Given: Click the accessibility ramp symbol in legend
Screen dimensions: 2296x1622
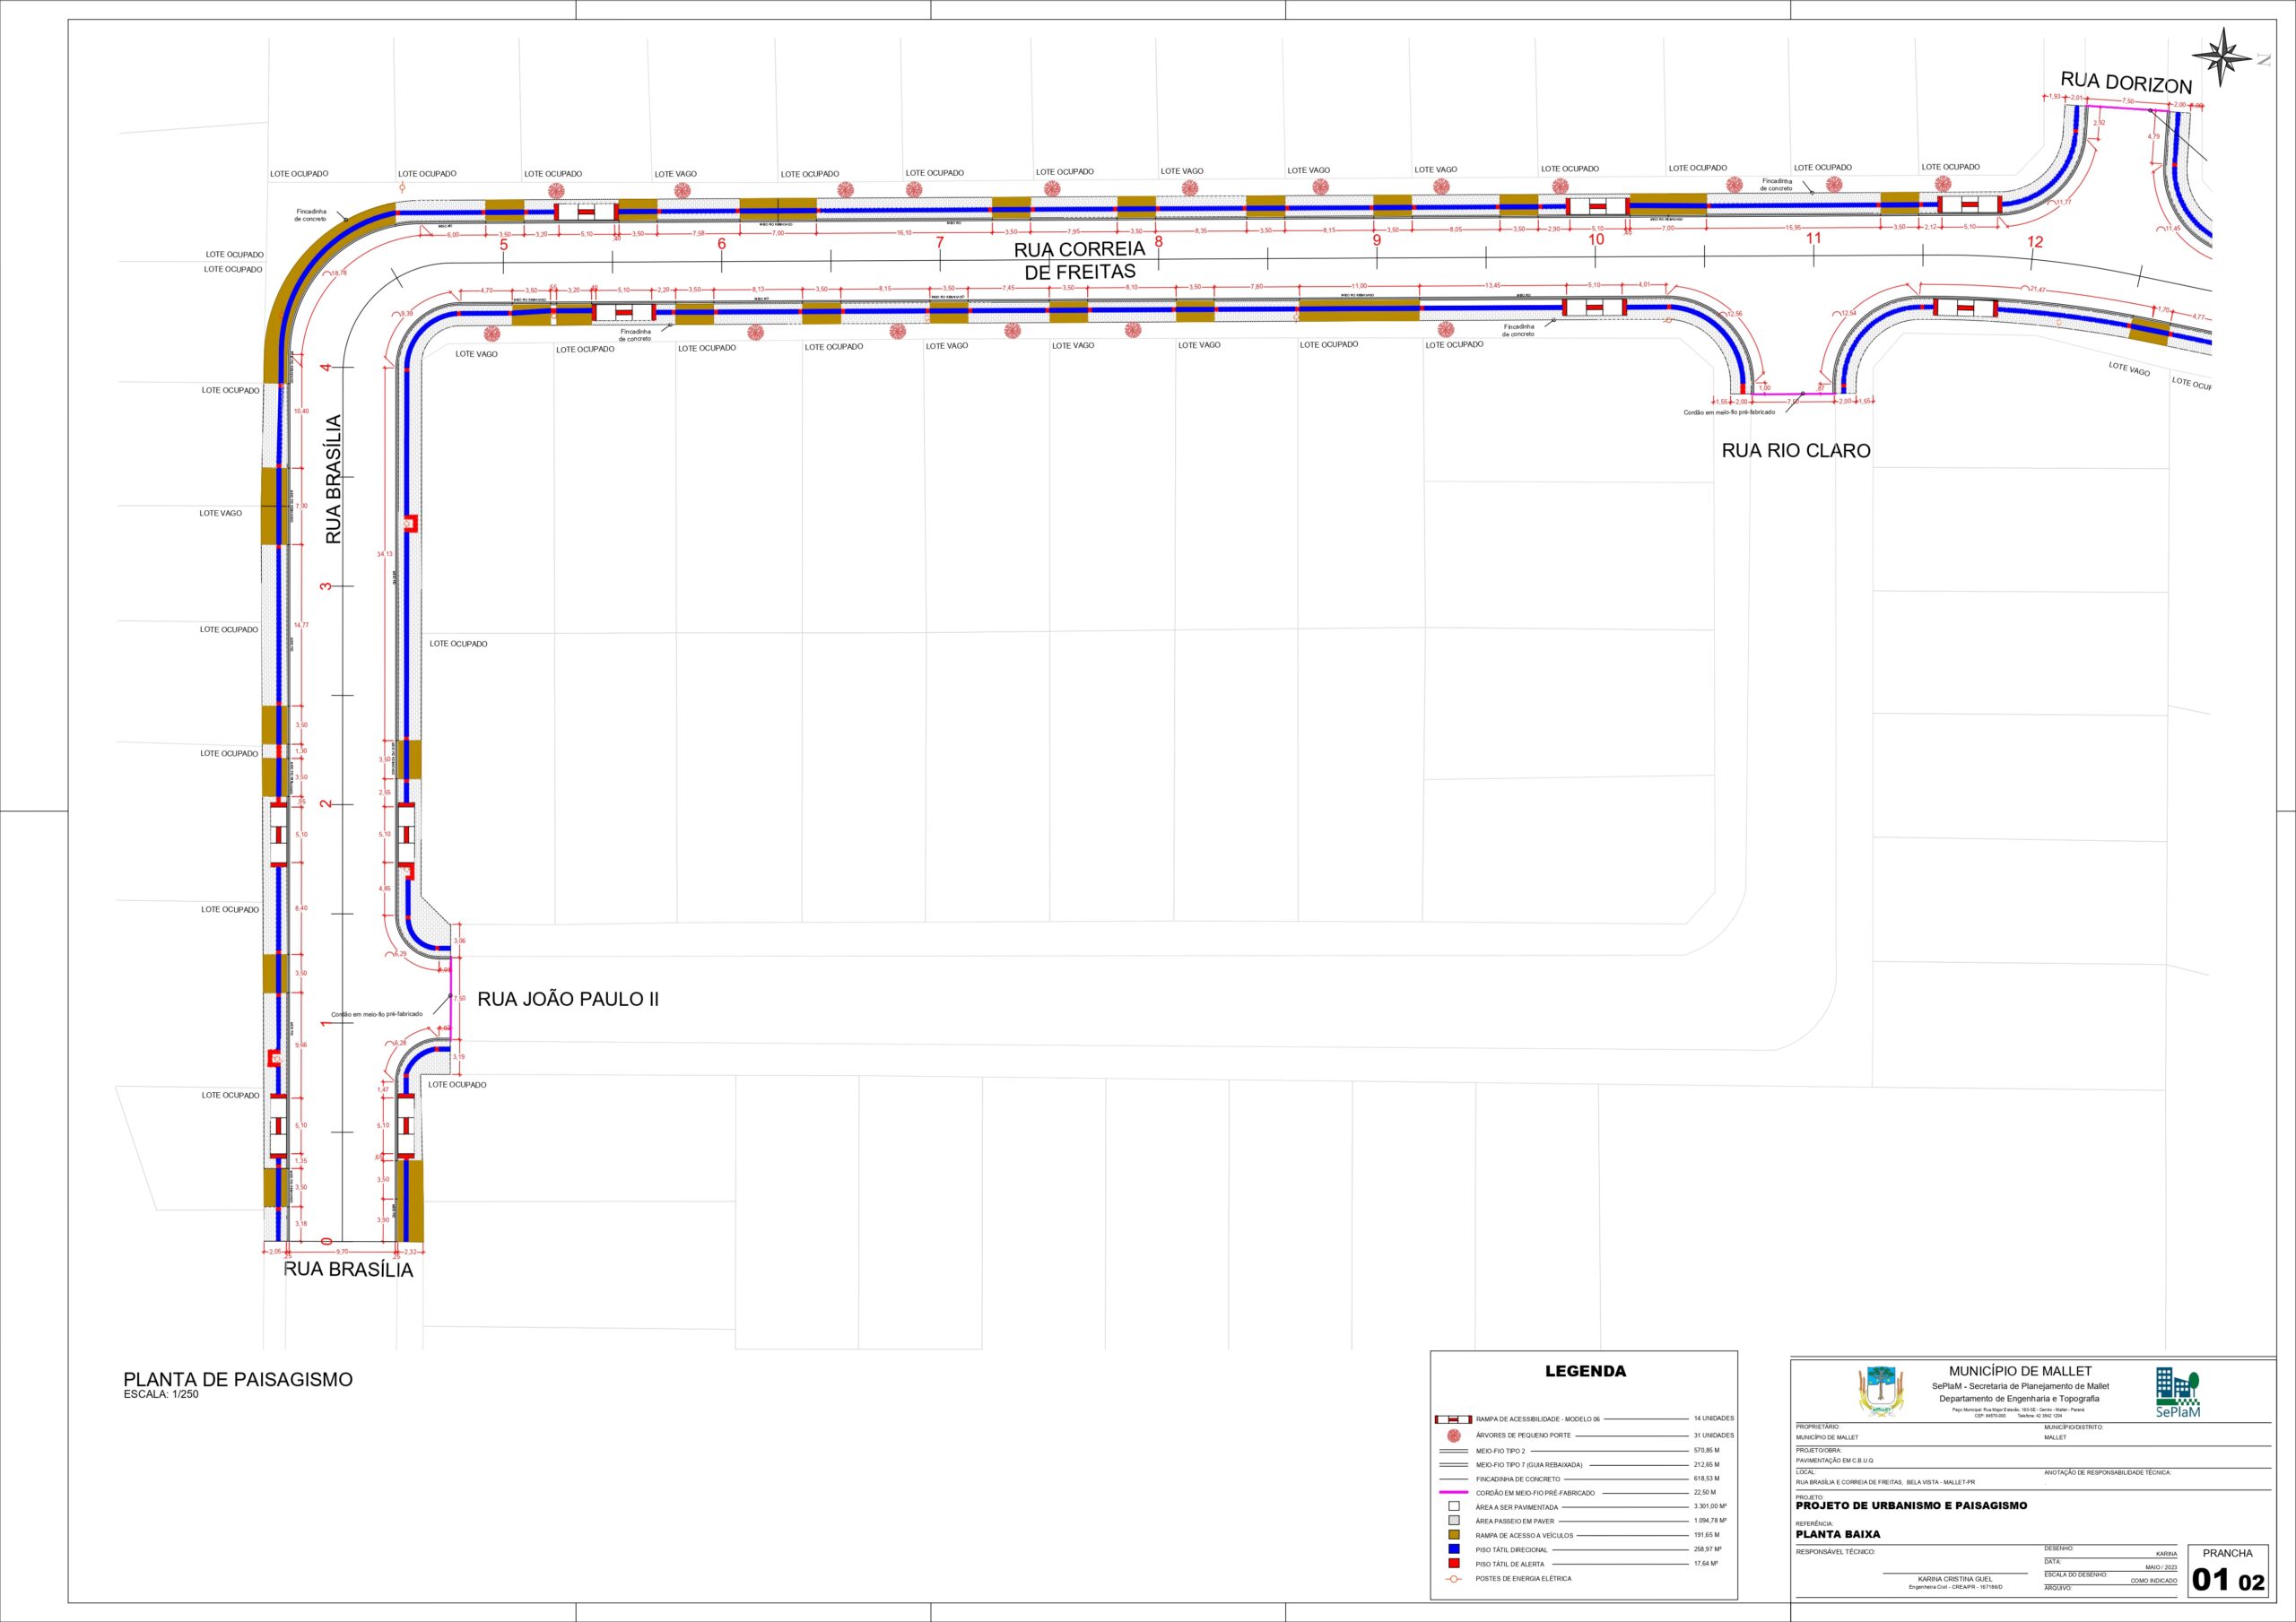Looking at the screenshot, I should tap(1455, 1419).
